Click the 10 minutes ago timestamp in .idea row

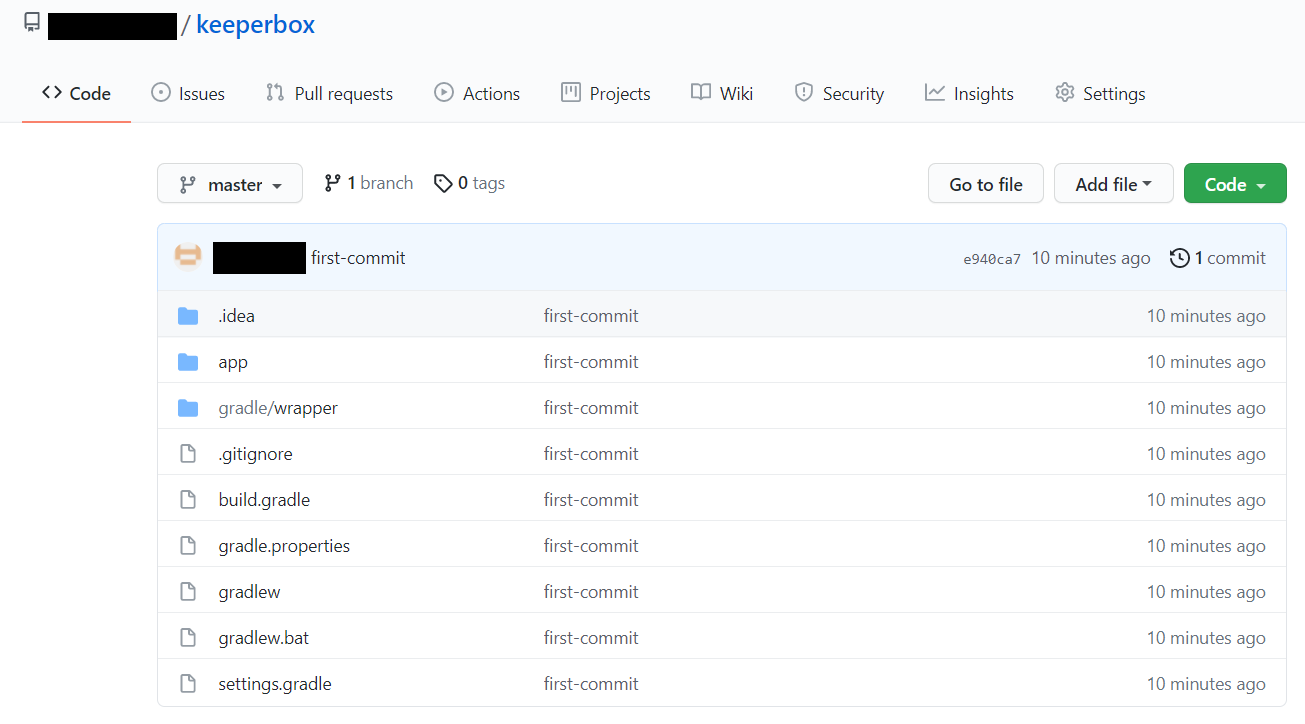tap(1206, 316)
